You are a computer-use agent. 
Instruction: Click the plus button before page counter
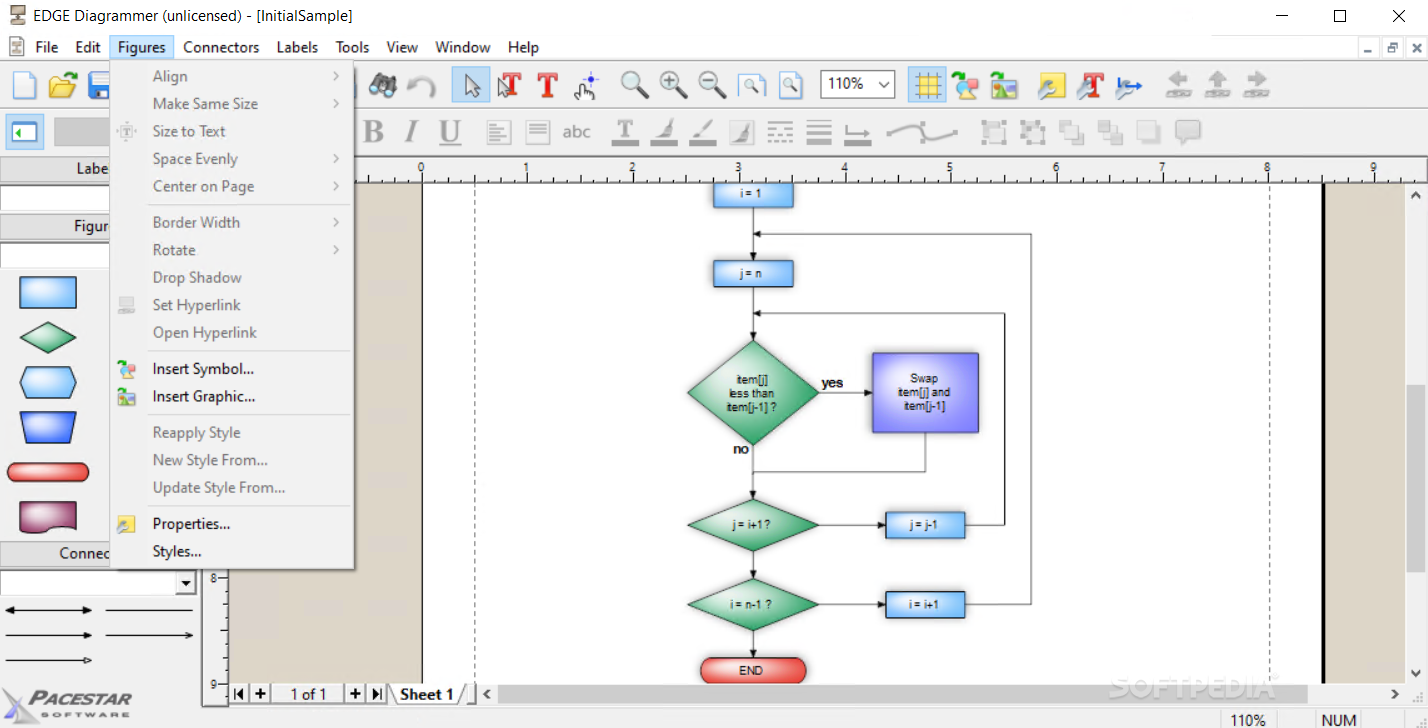(260, 694)
